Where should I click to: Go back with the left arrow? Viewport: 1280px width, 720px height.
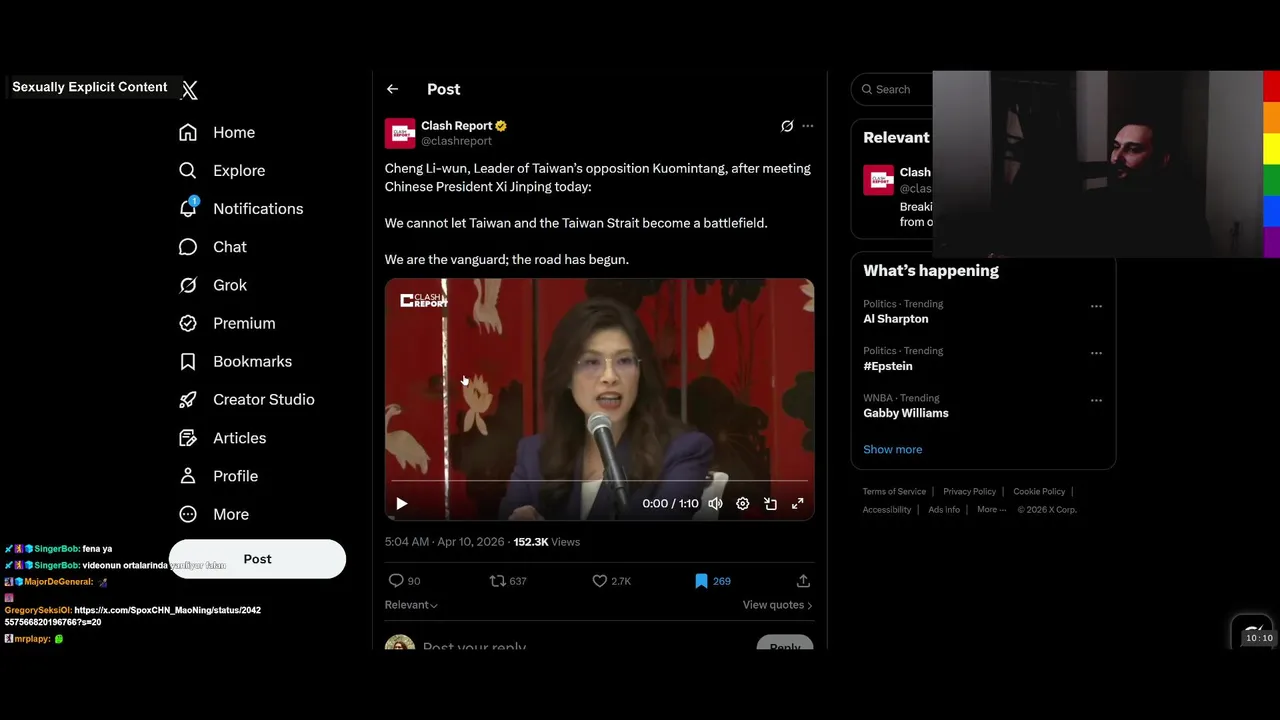coord(392,89)
